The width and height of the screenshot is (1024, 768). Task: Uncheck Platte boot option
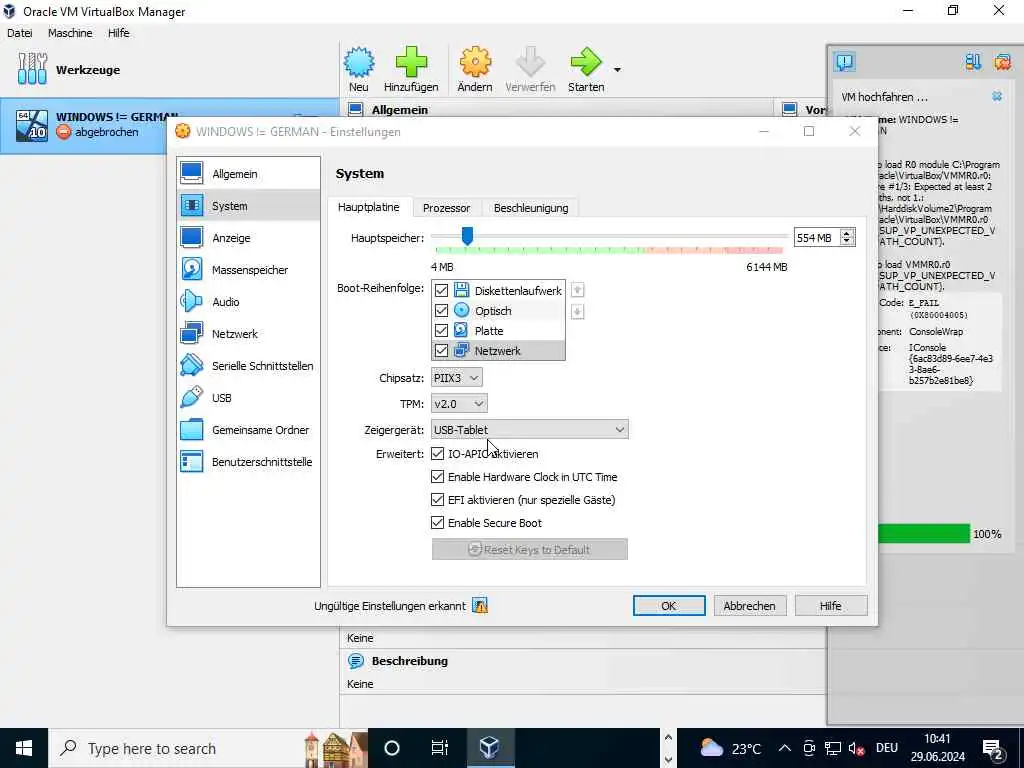pyautogui.click(x=441, y=330)
